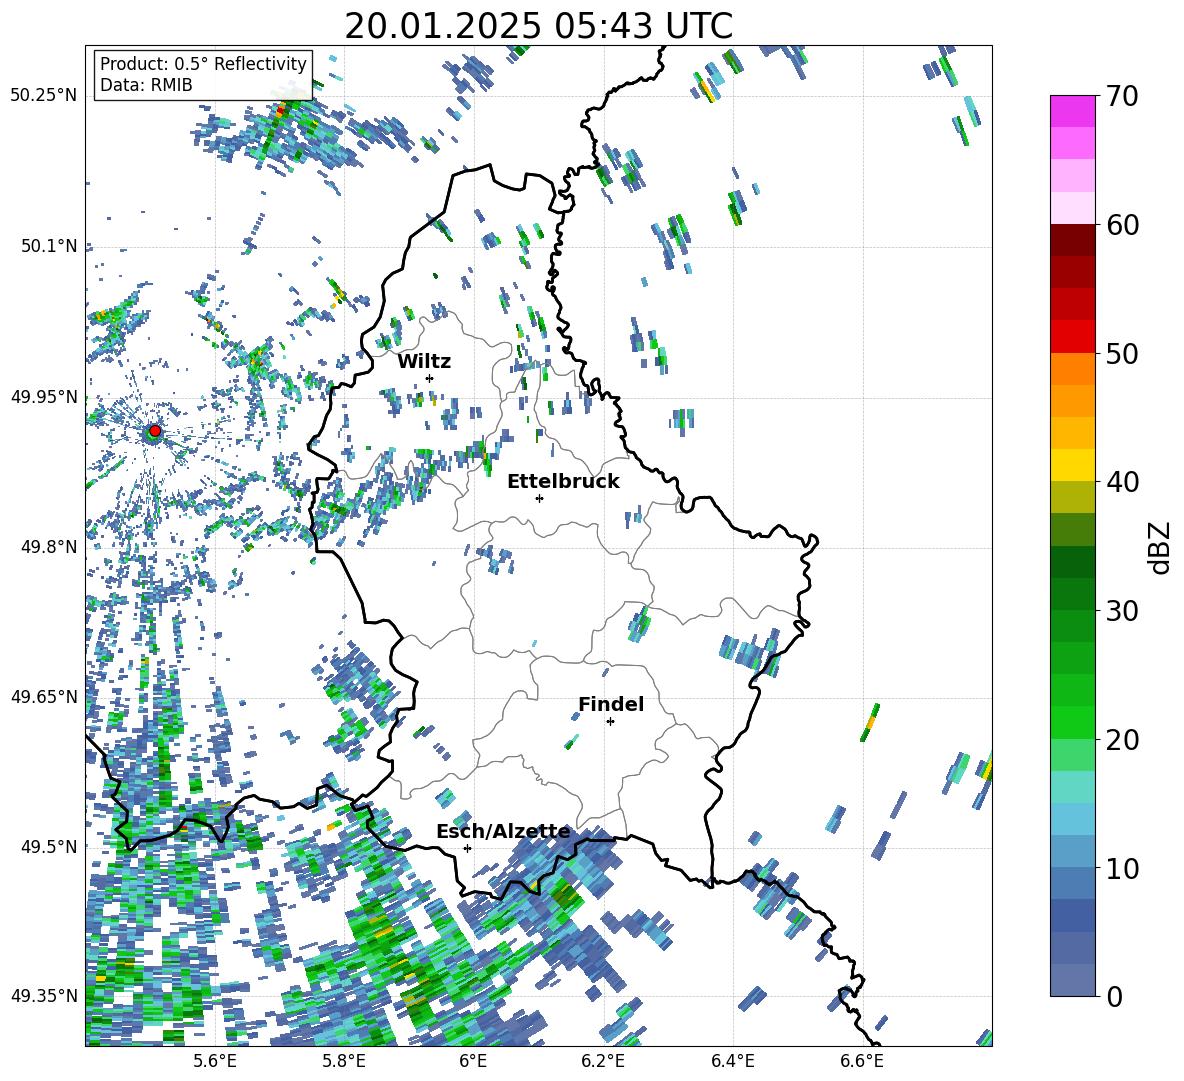
Task: Click the 49.8°N latitude label
Action: click(x=48, y=547)
